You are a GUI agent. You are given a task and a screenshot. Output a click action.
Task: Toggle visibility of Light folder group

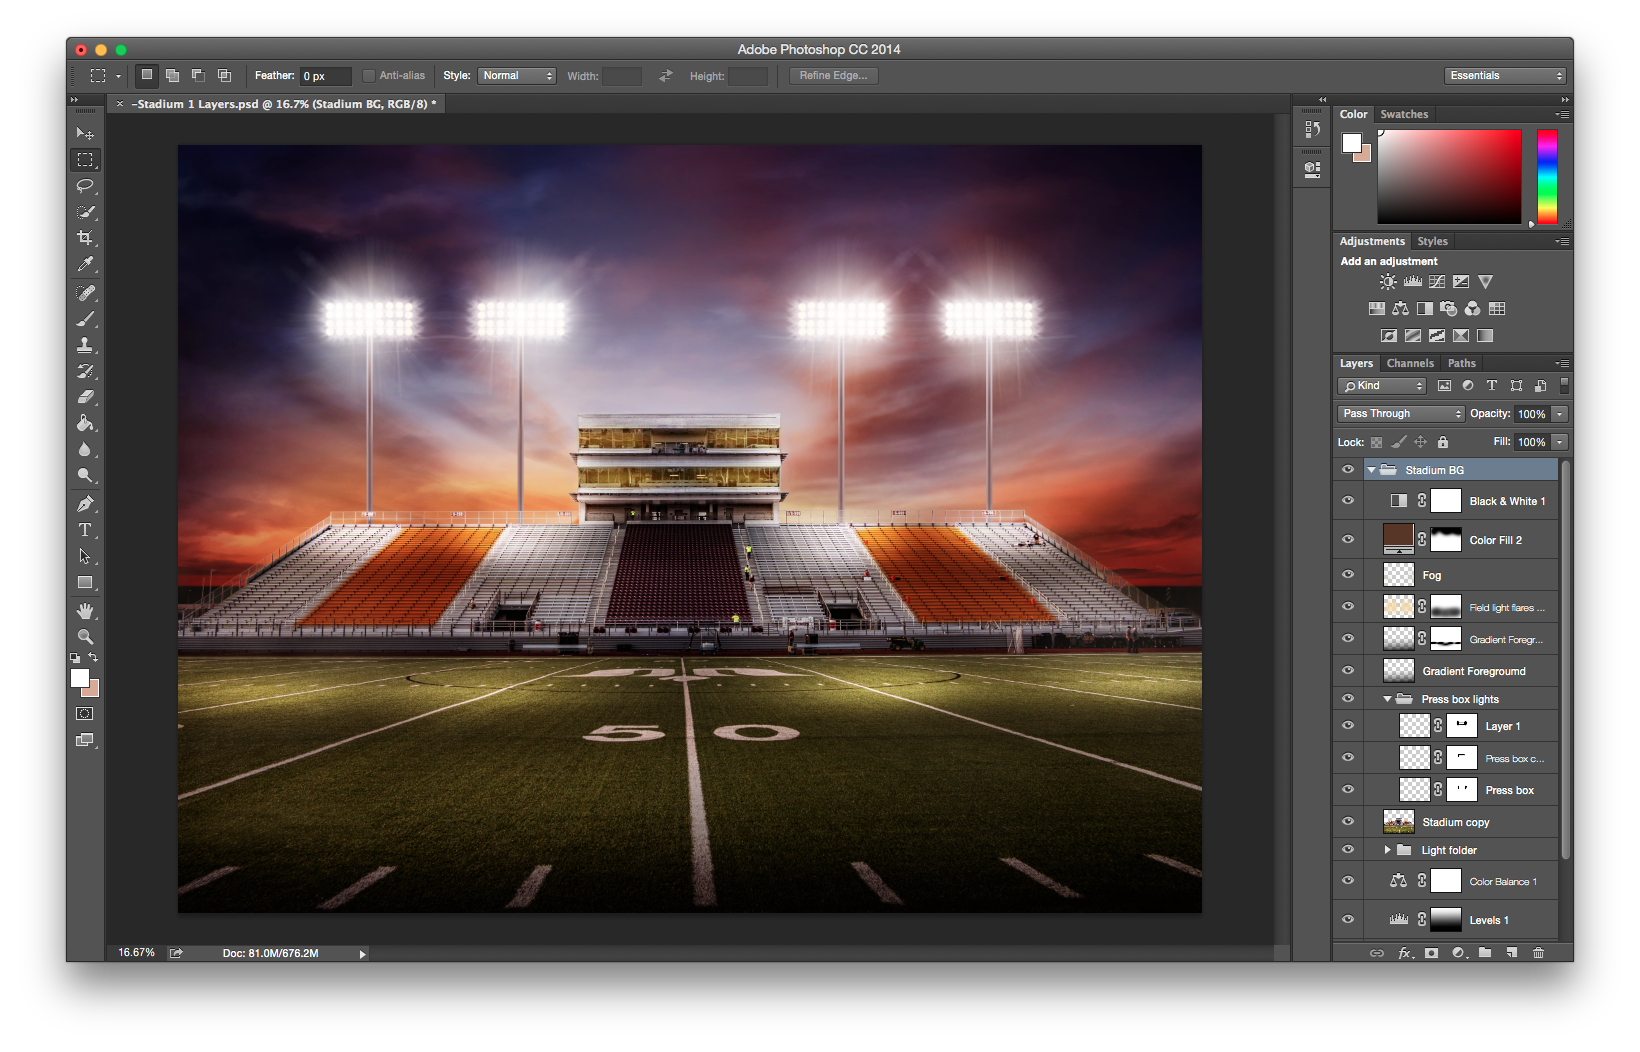pos(1348,850)
